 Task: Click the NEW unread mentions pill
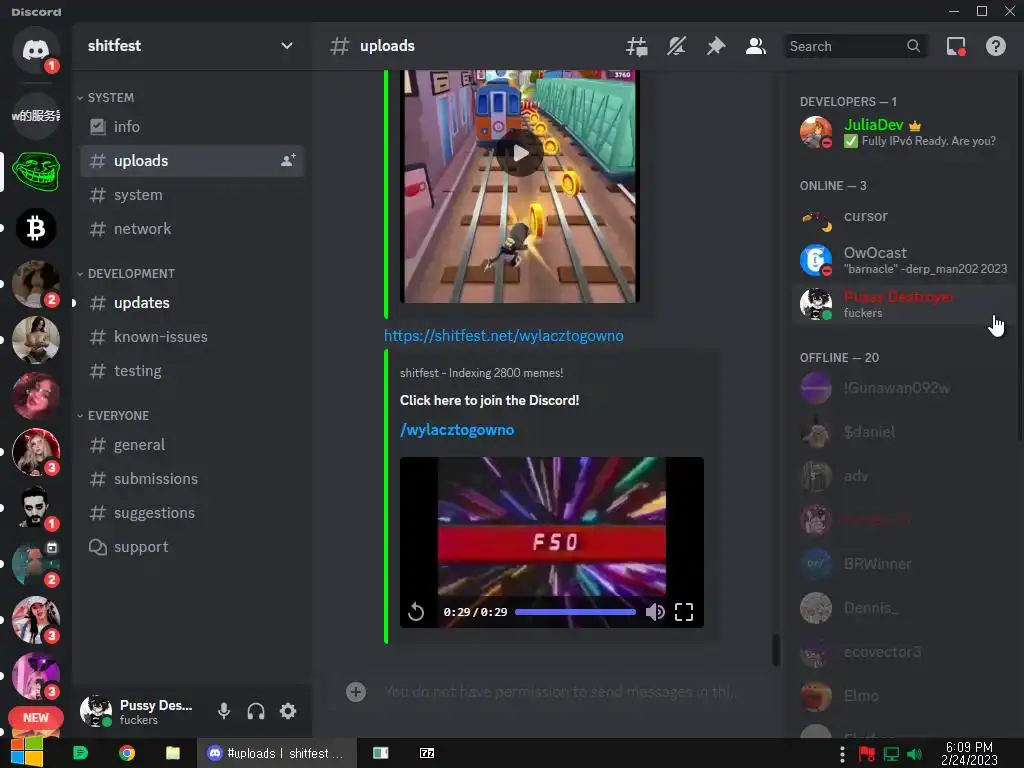pyautogui.click(x=35, y=717)
